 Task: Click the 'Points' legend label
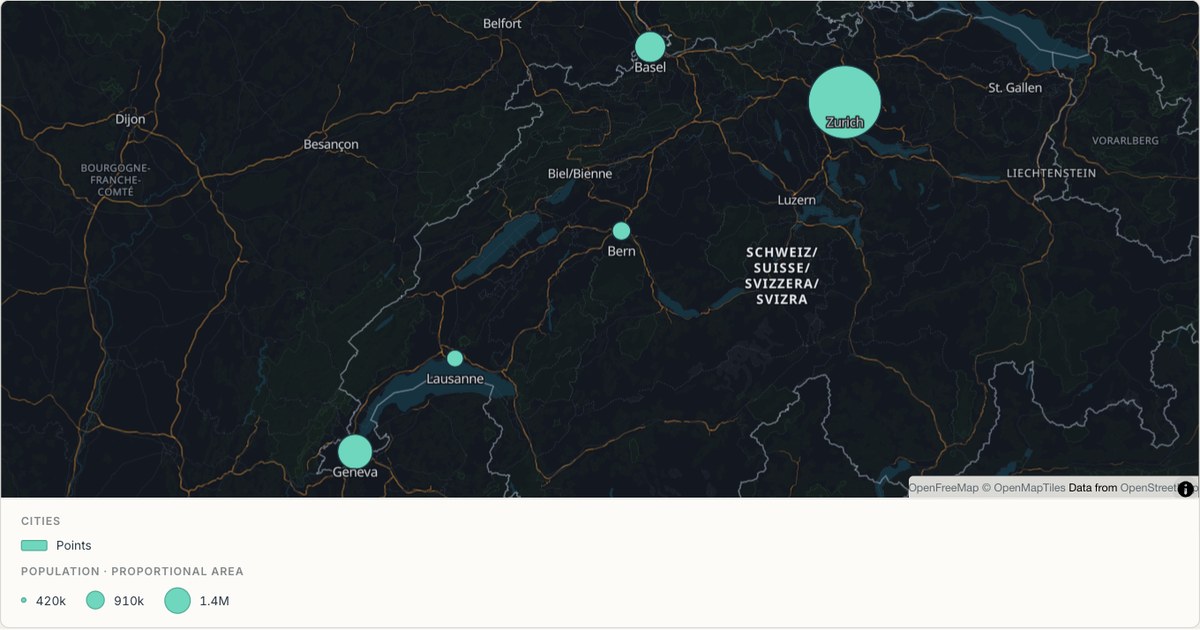click(74, 545)
